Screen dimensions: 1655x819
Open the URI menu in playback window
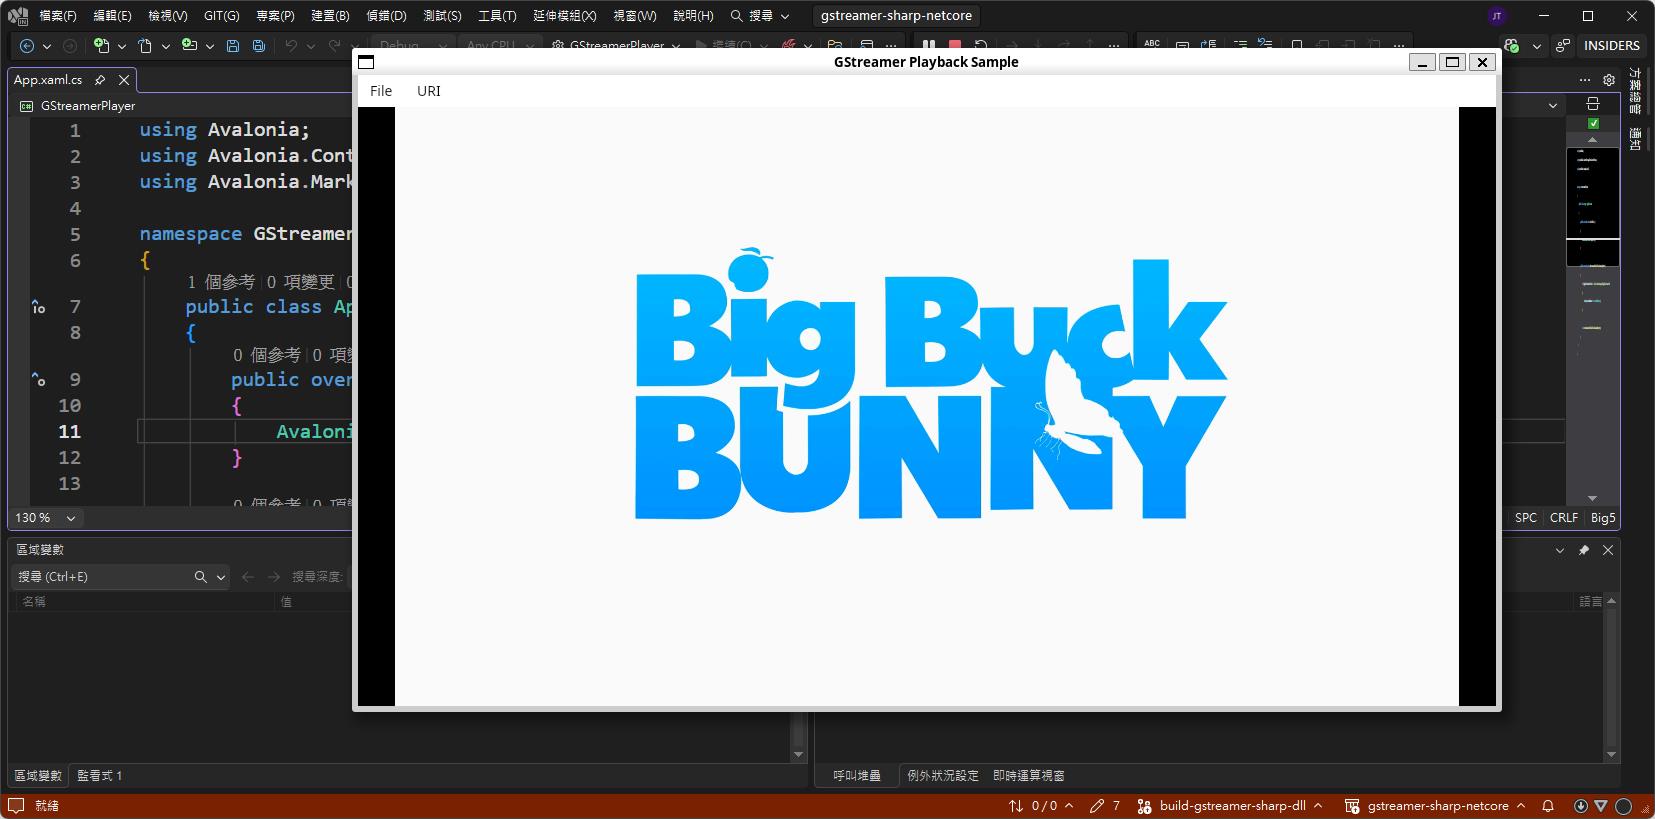pos(428,91)
